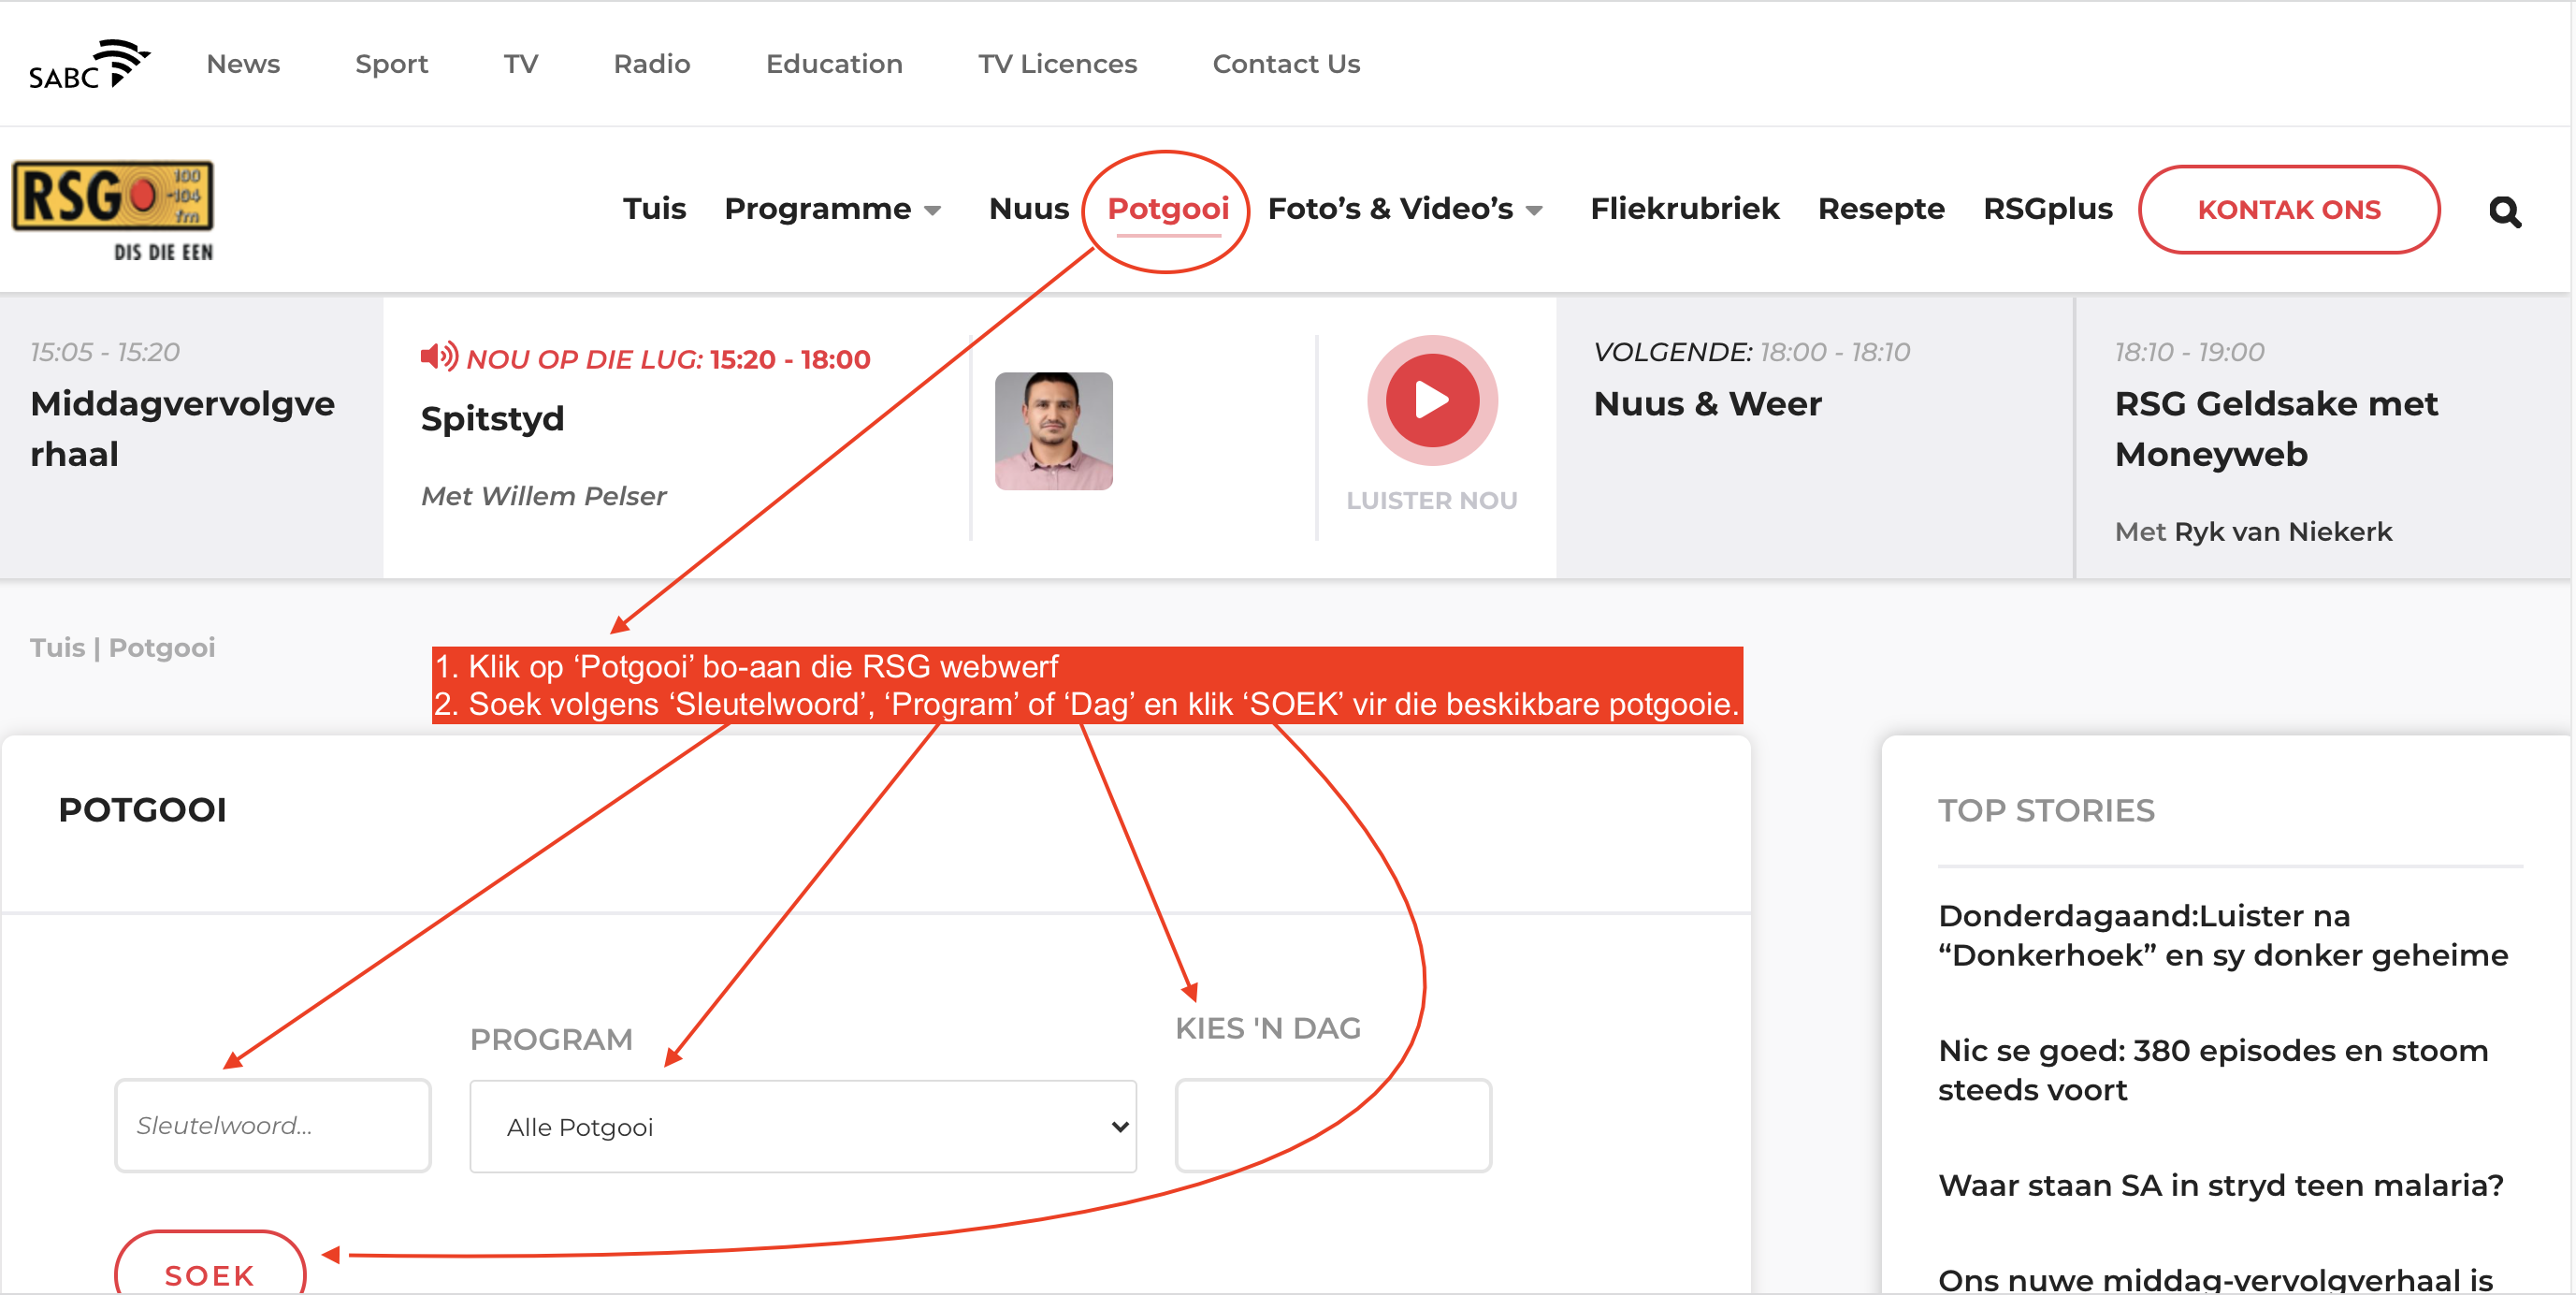
Task: Play the live stream with Luister Nou button
Action: tap(1432, 400)
